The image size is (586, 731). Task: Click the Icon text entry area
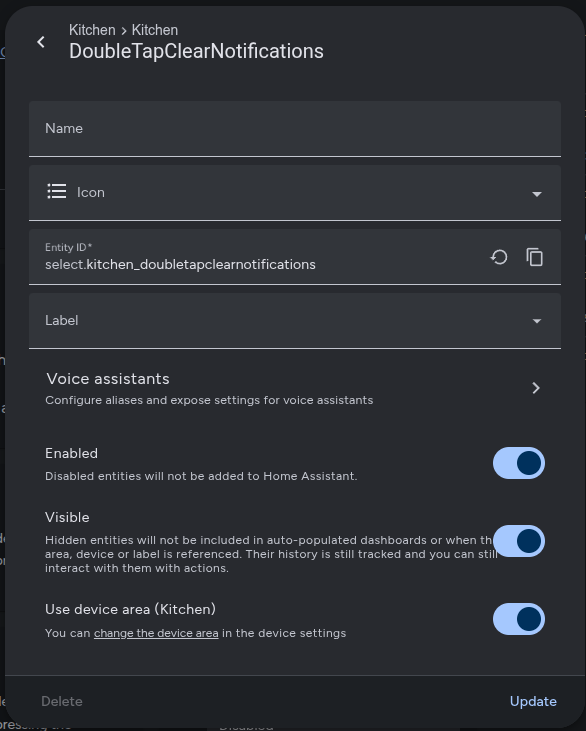(x=298, y=193)
